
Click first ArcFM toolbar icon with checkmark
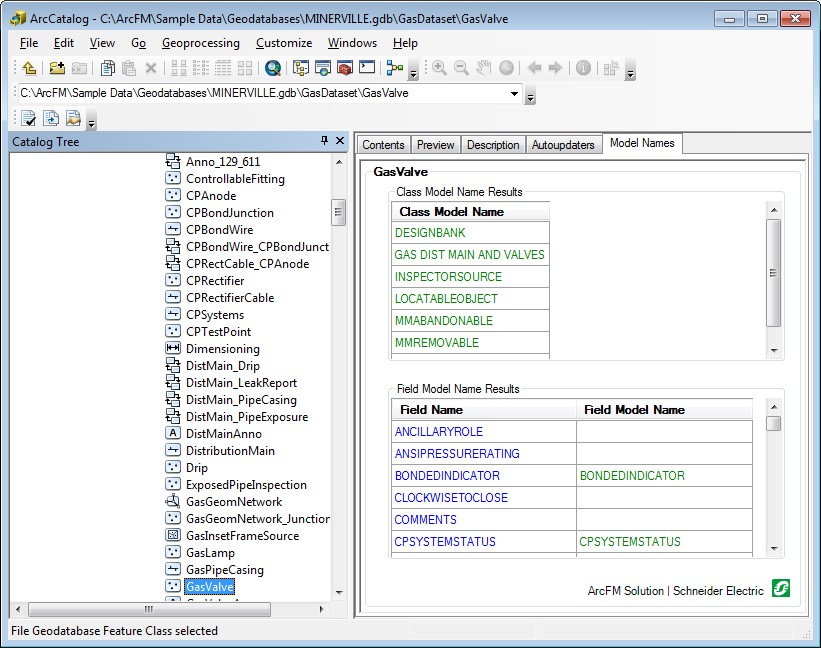pyautogui.click(x=28, y=118)
